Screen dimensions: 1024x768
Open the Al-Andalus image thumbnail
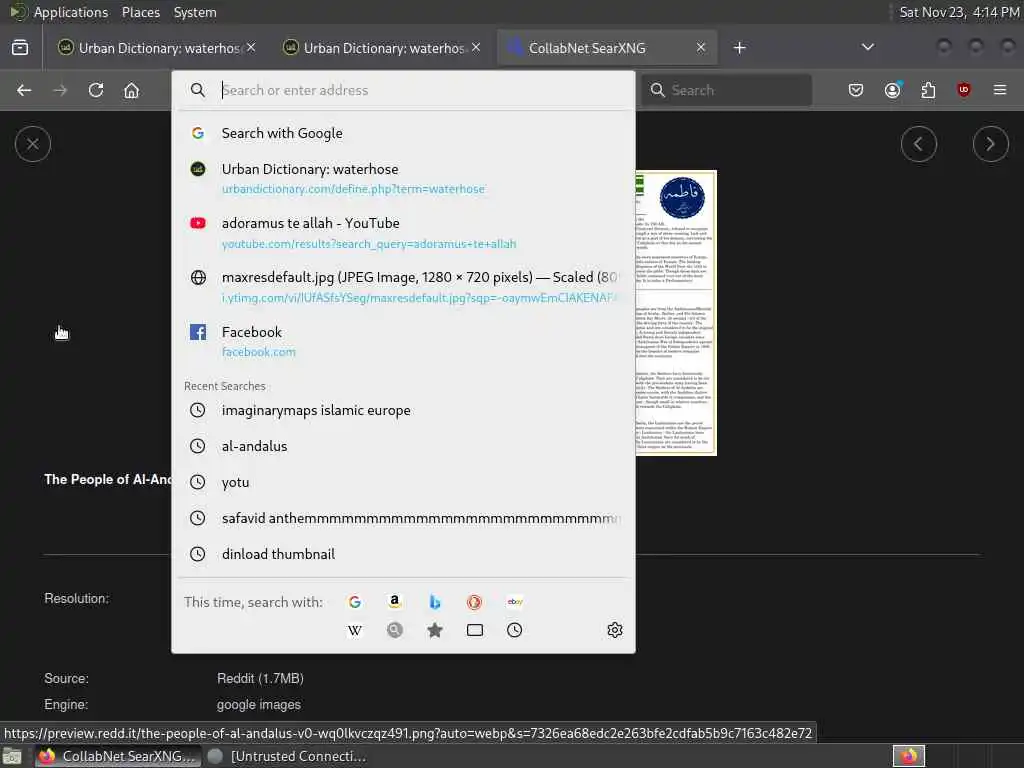tap(676, 313)
